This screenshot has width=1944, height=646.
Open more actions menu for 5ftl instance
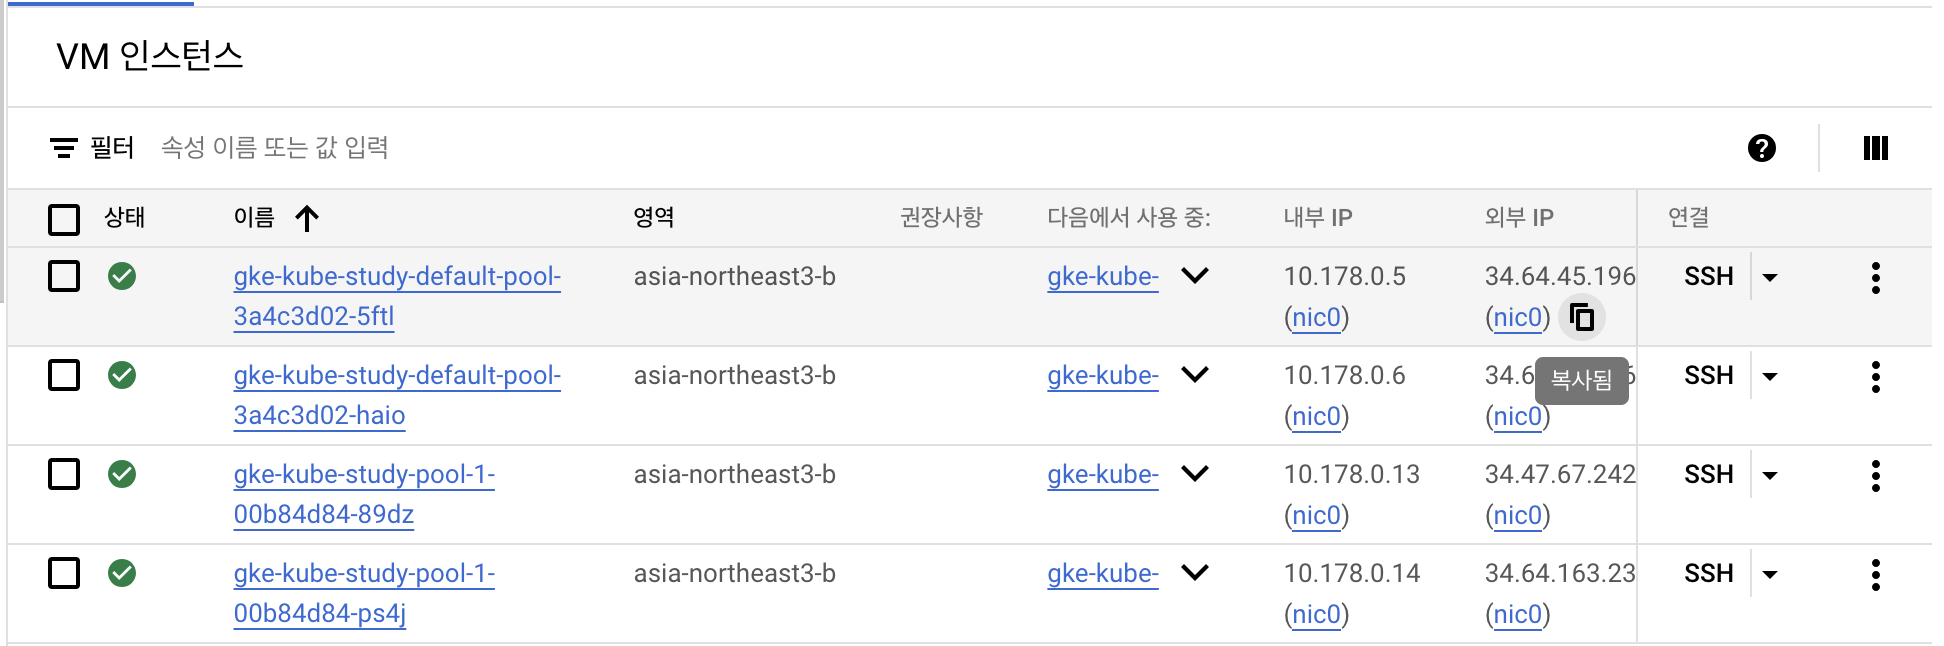pyautogui.click(x=1876, y=278)
